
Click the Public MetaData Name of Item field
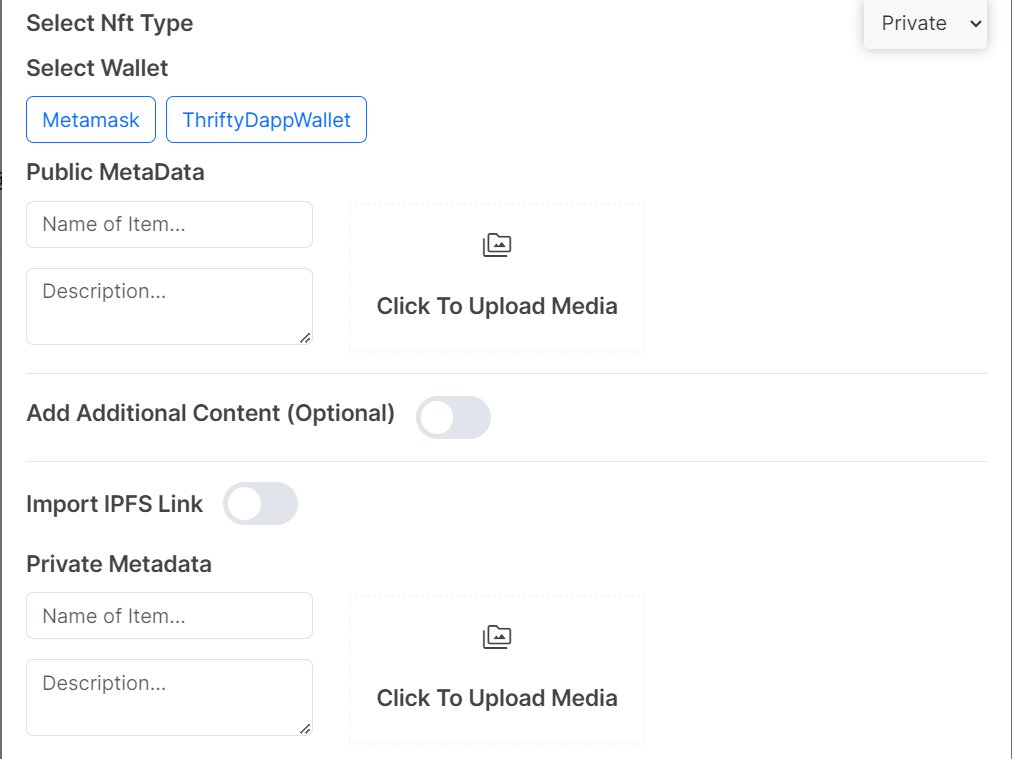[x=170, y=225]
